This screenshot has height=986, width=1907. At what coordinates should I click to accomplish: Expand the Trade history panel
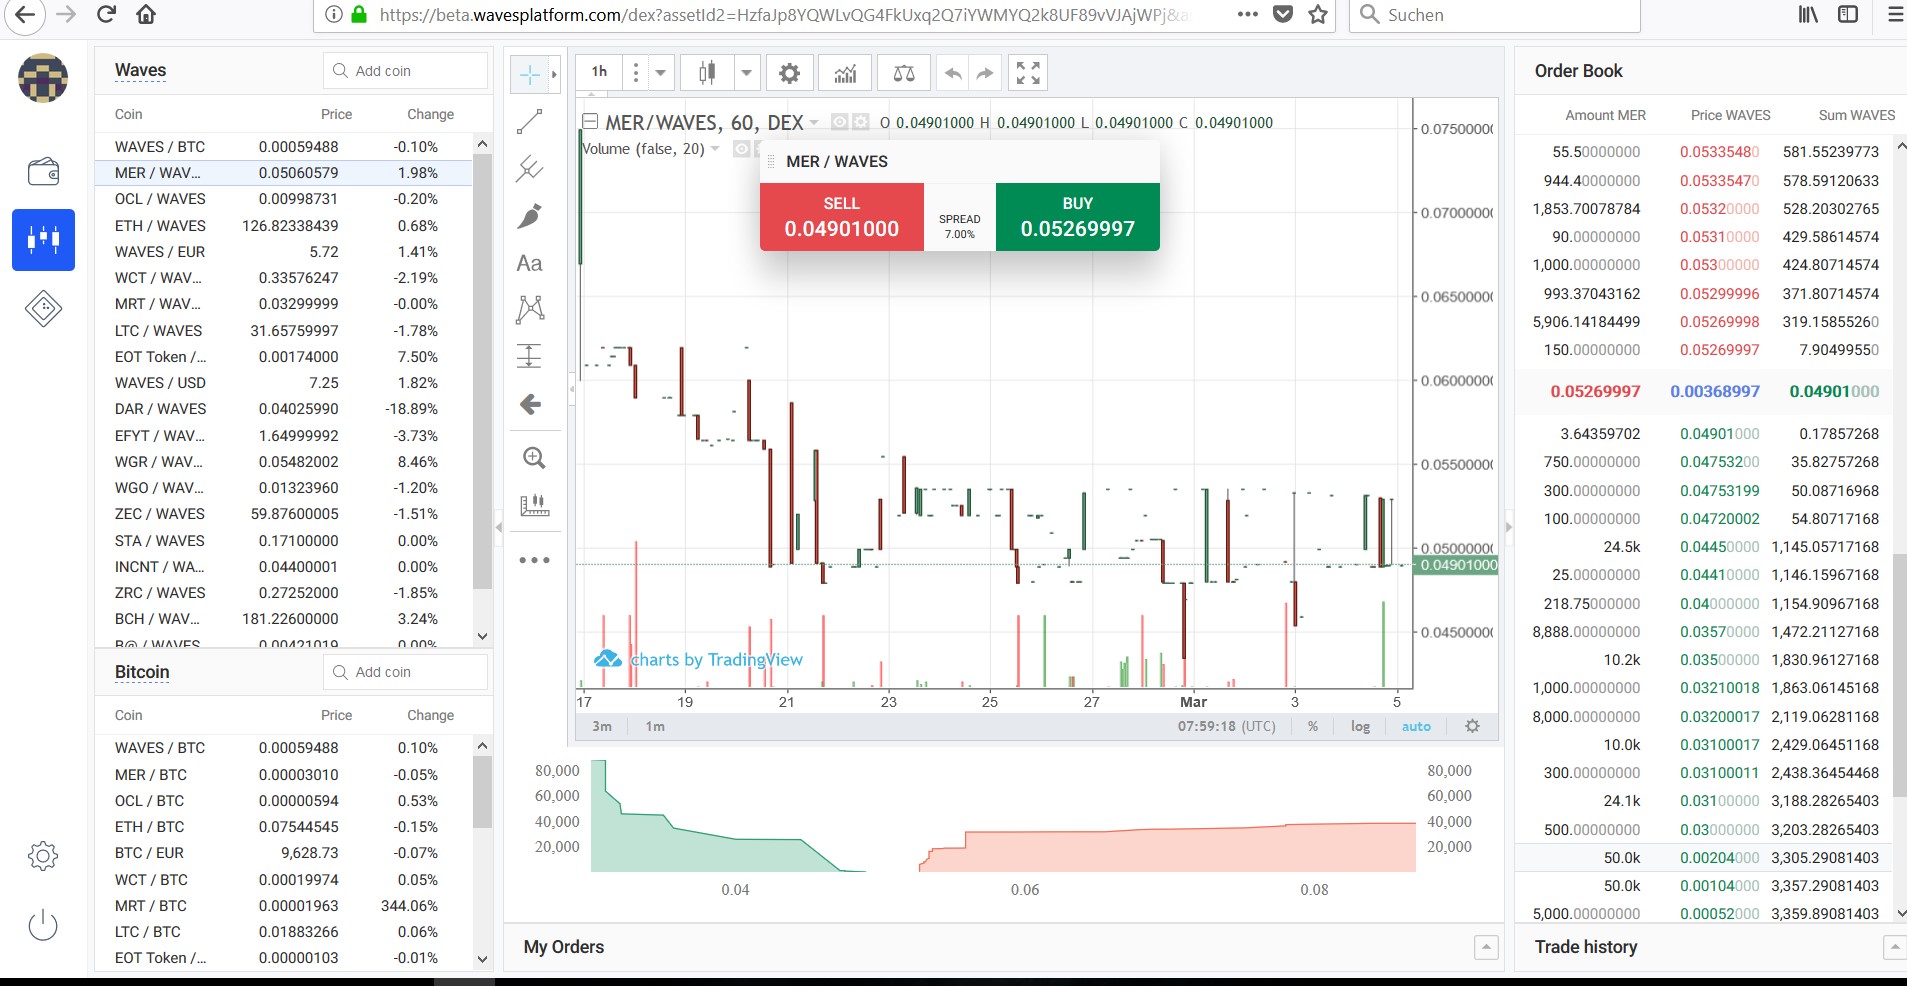(x=1894, y=947)
